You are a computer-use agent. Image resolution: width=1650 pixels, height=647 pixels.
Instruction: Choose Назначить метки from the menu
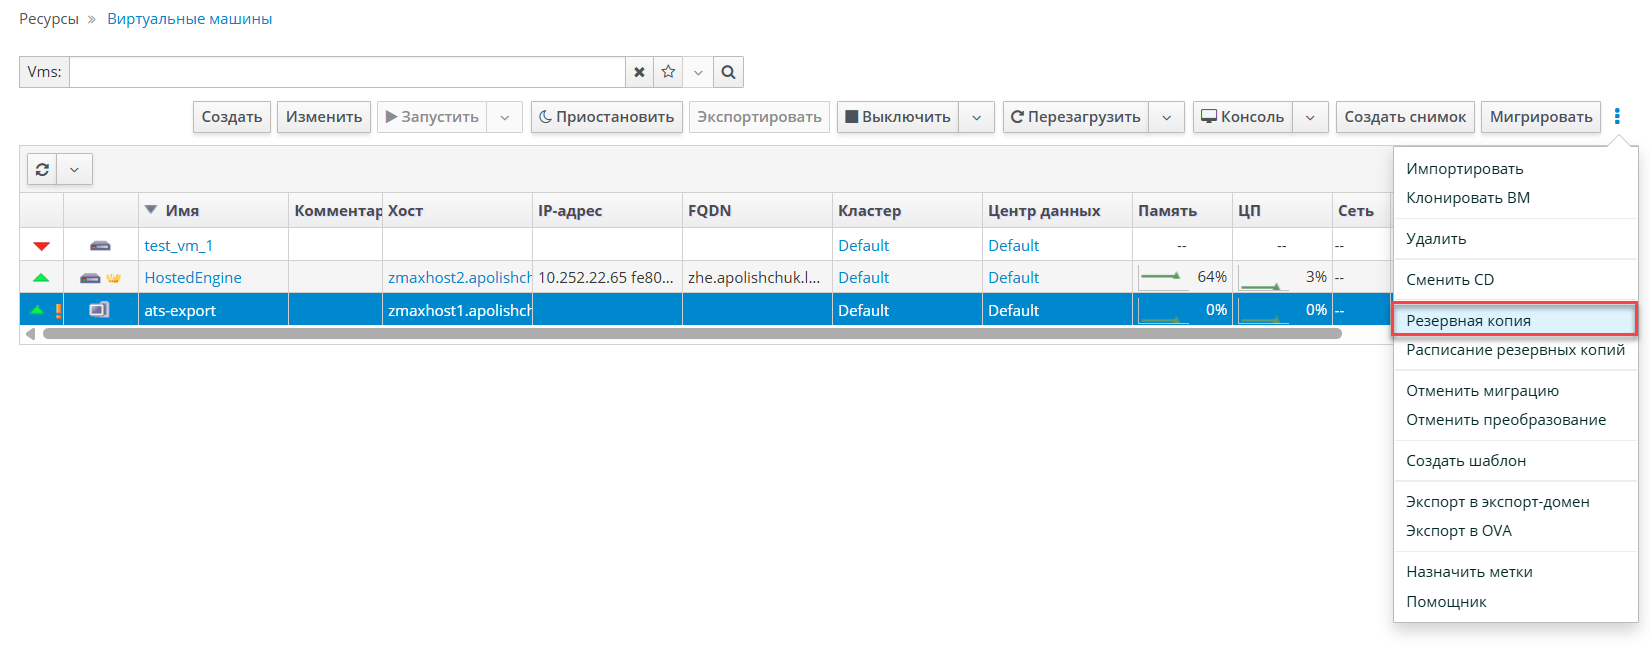click(1469, 572)
